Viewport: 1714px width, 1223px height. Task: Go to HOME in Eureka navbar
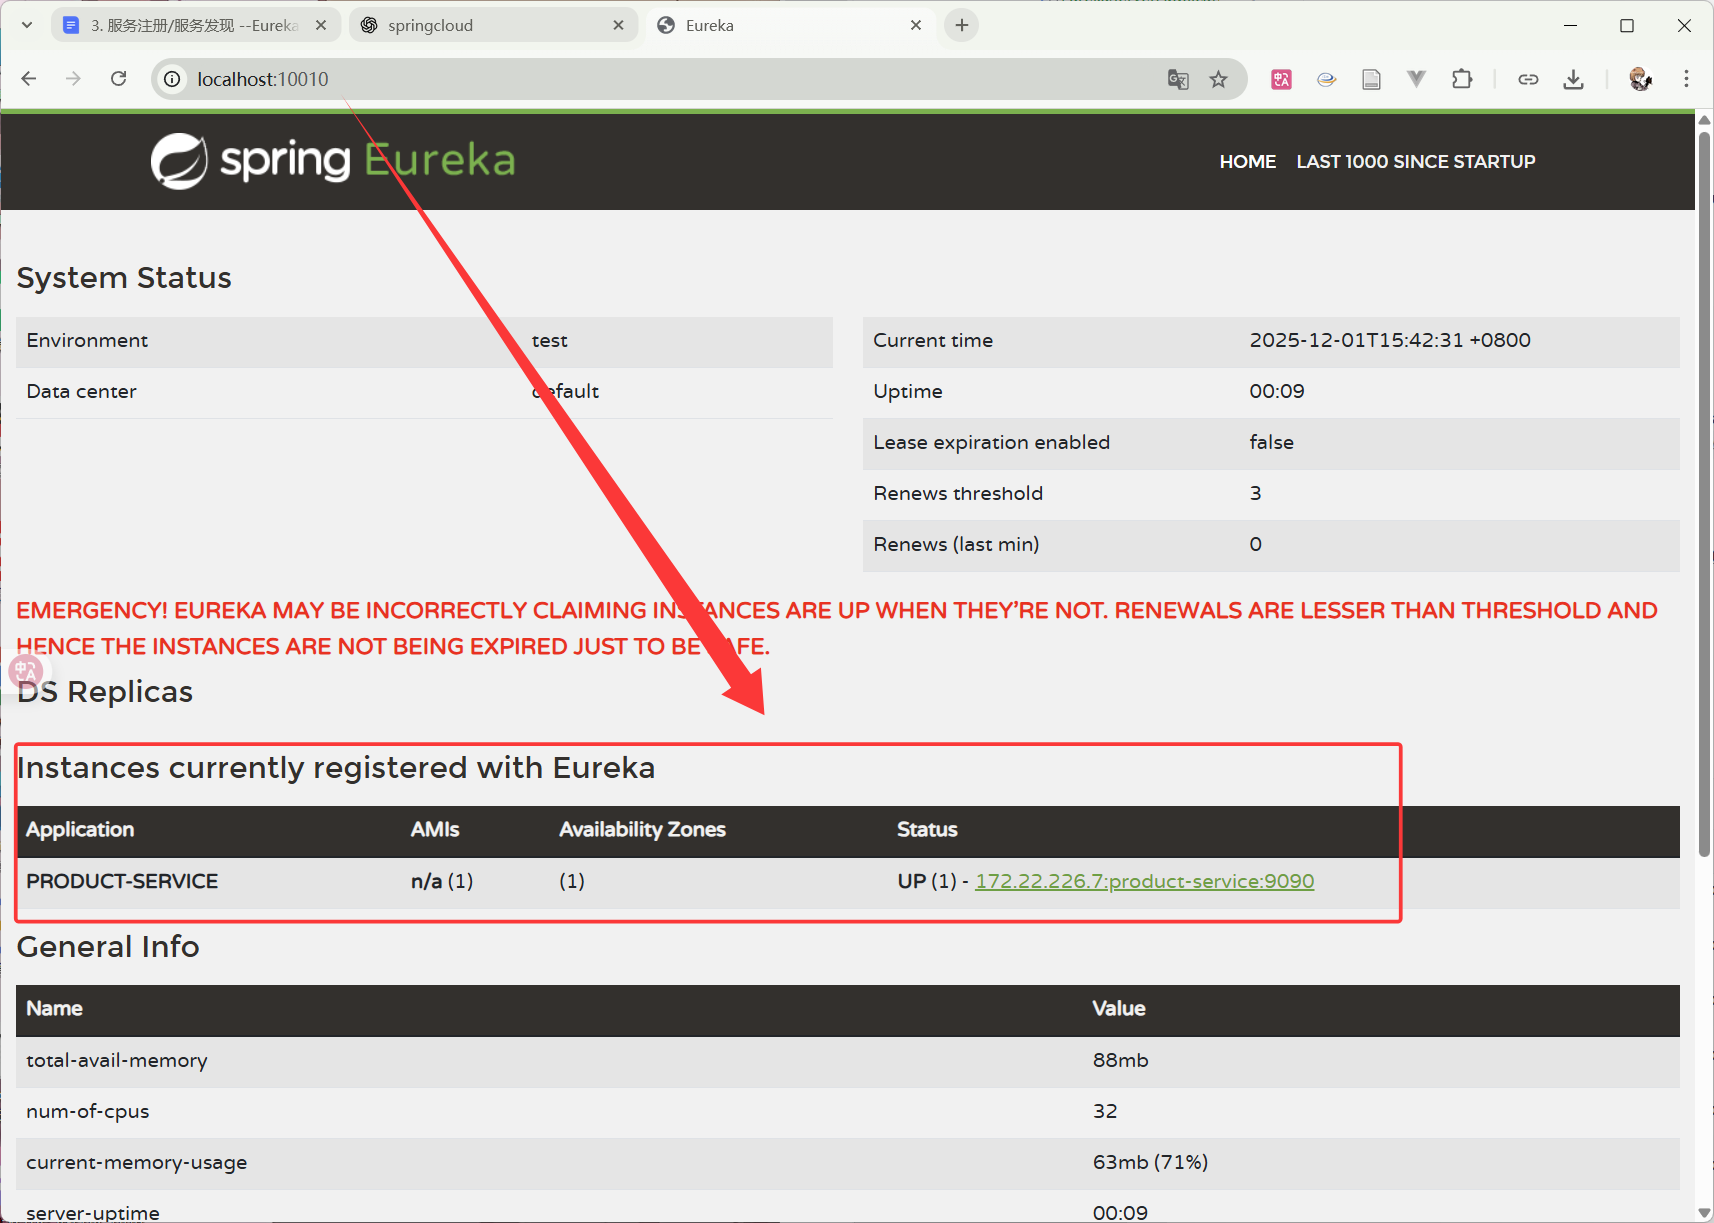pos(1247,161)
